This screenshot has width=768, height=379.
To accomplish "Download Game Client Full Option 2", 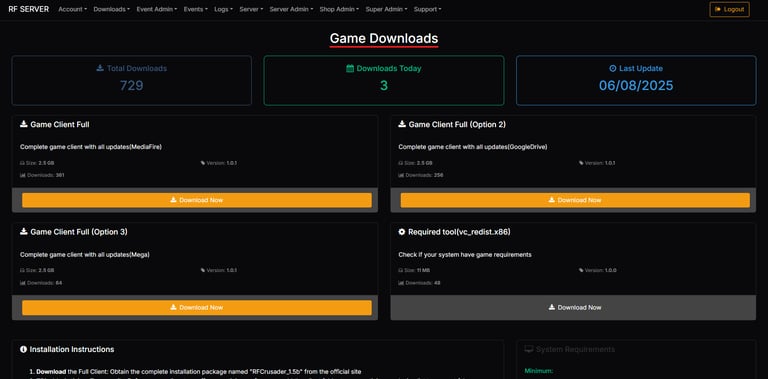I will click(x=575, y=200).
